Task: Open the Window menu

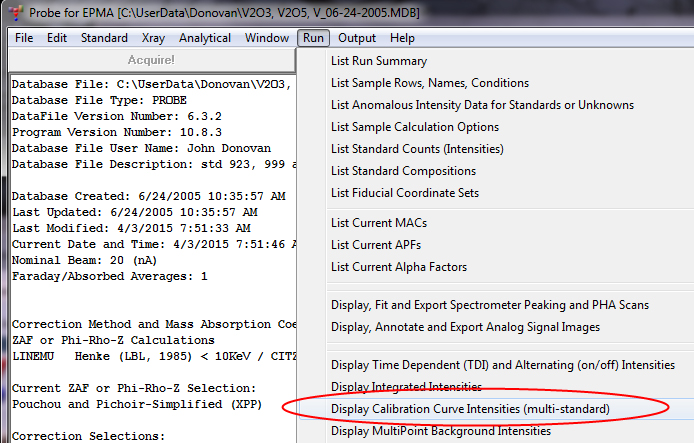Action: (x=267, y=38)
